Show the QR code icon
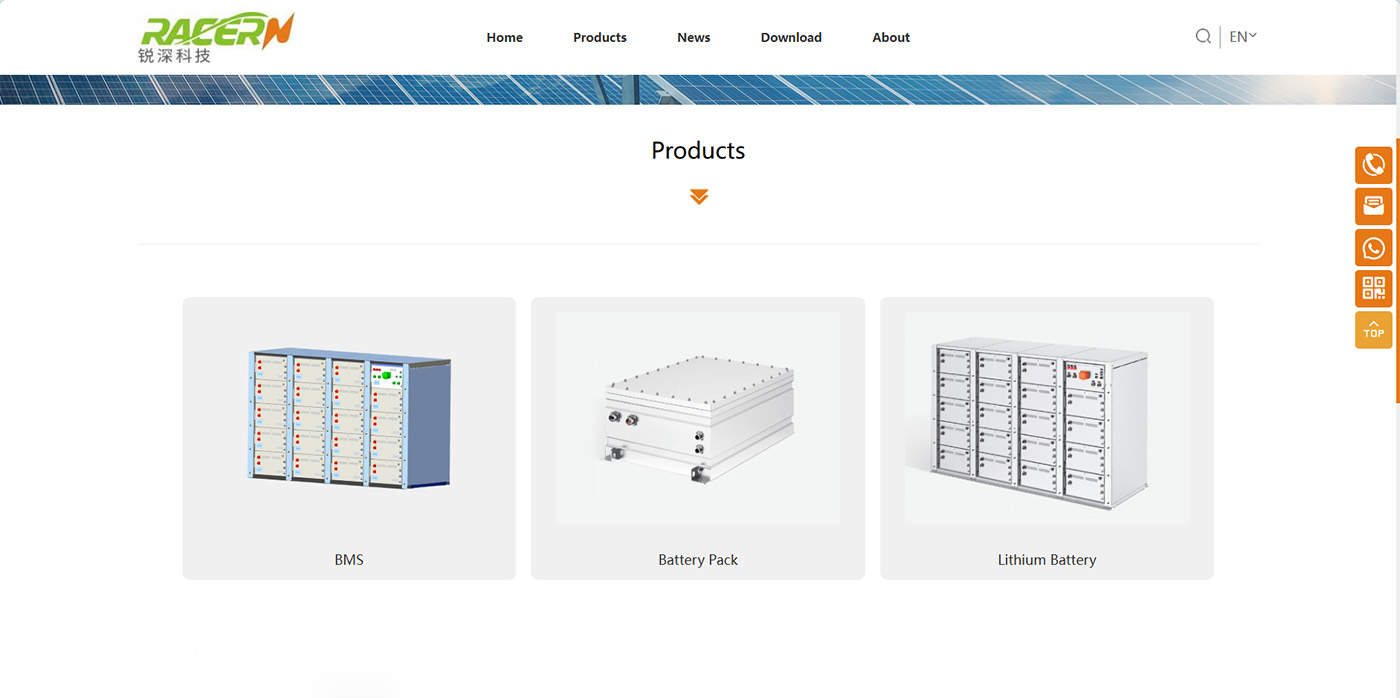 point(1373,289)
